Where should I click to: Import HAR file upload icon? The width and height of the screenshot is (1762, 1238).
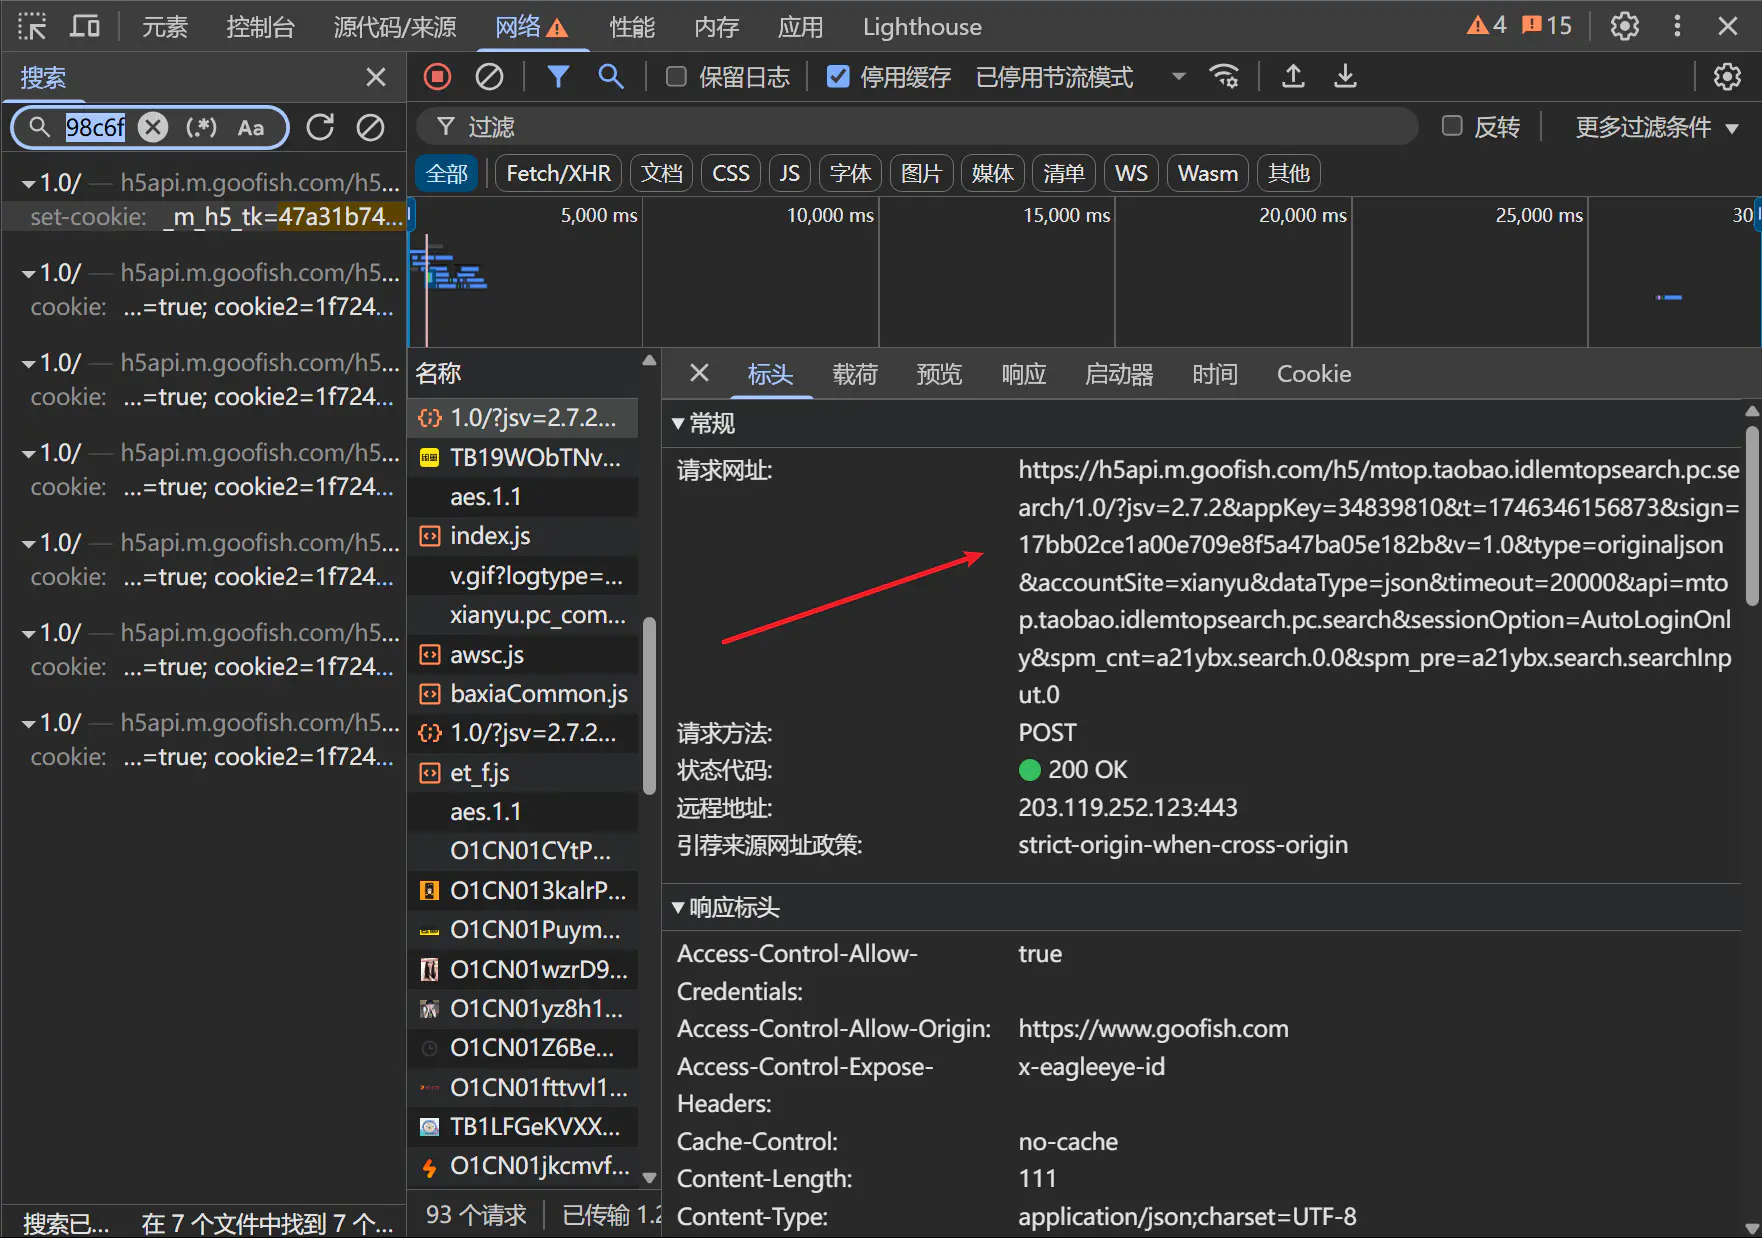tap(1293, 77)
